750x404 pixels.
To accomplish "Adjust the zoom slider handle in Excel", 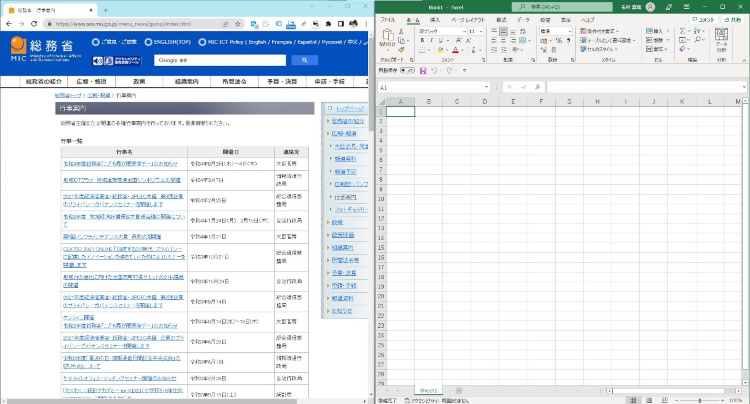I will point(699,400).
